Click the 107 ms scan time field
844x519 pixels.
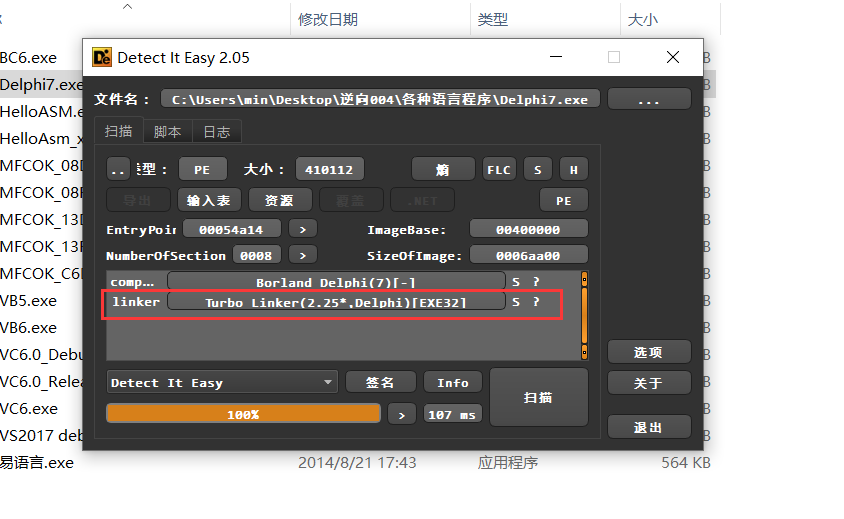pyautogui.click(x=453, y=415)
